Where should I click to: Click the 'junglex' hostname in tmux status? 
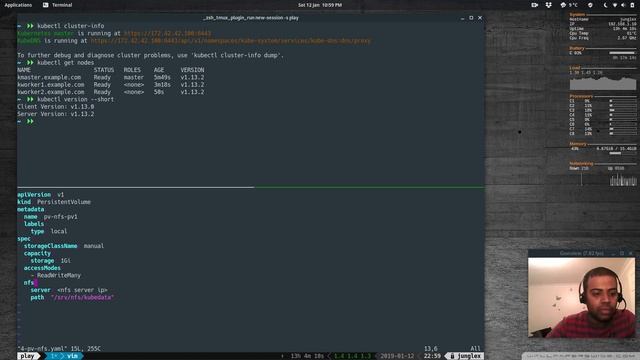[x=469, y=356]
